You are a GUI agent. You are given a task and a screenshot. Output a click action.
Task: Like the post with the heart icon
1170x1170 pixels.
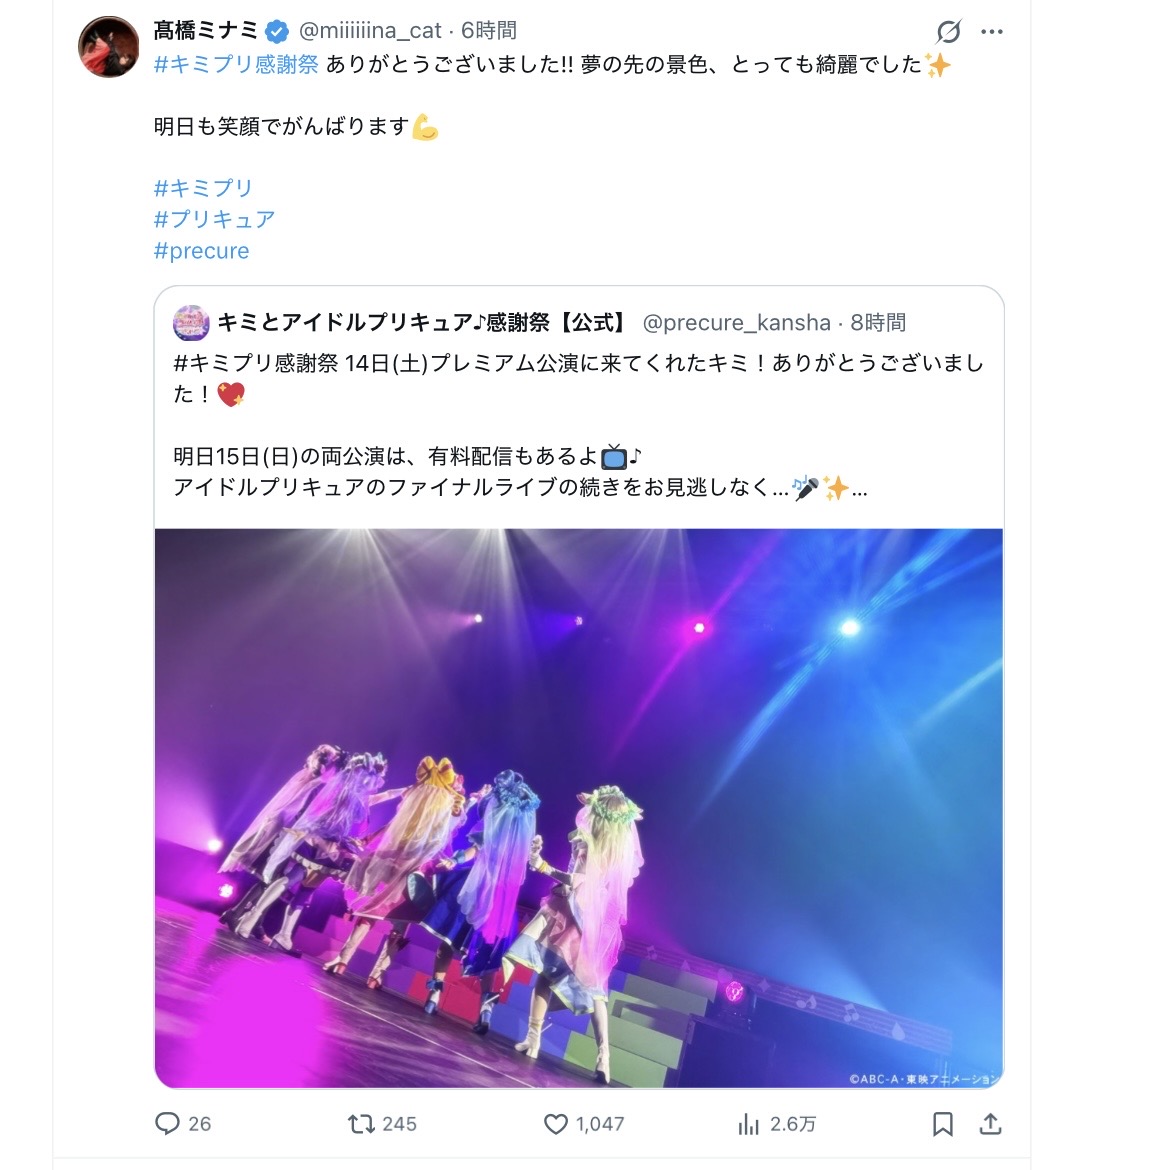tap(555, 1124)
